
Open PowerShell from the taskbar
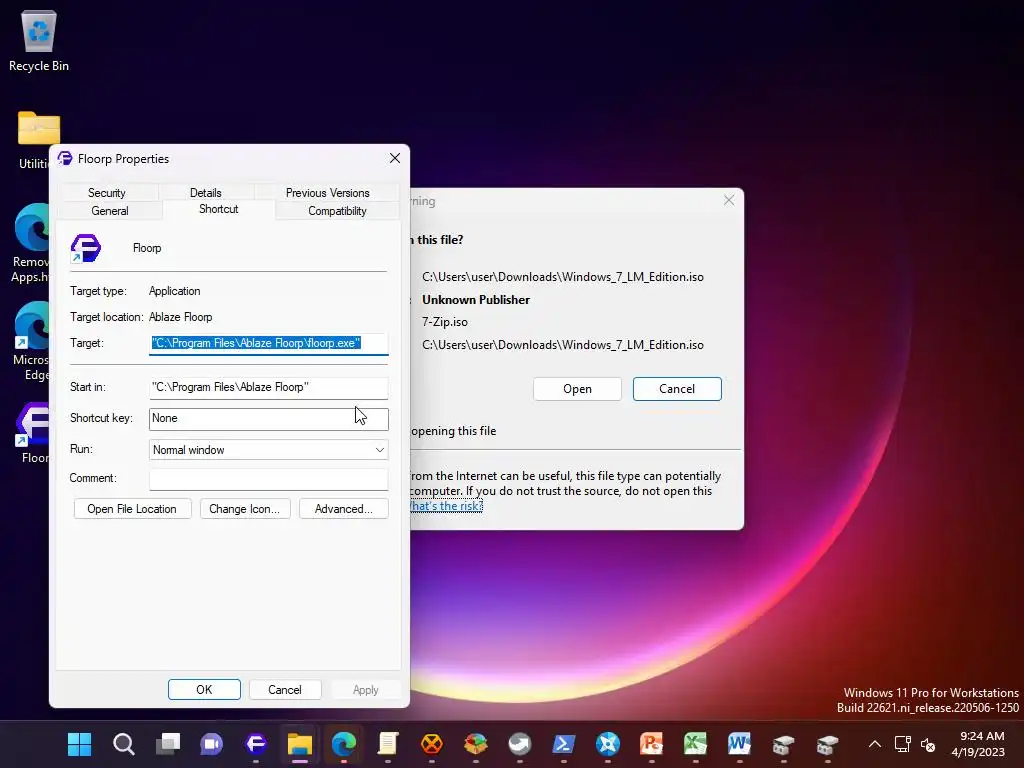pyautogui.click(x=564, y=744)
